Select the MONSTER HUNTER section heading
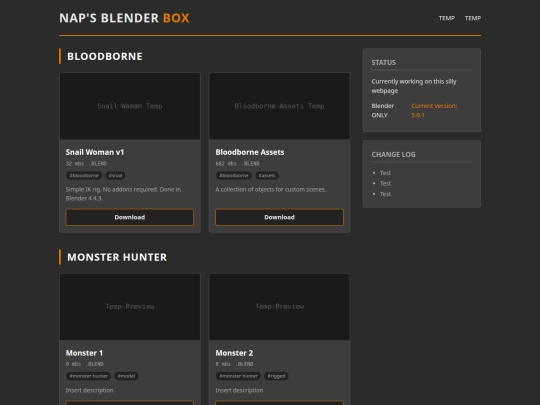Screen dimensions: 540x405 (x=117, y=257)
